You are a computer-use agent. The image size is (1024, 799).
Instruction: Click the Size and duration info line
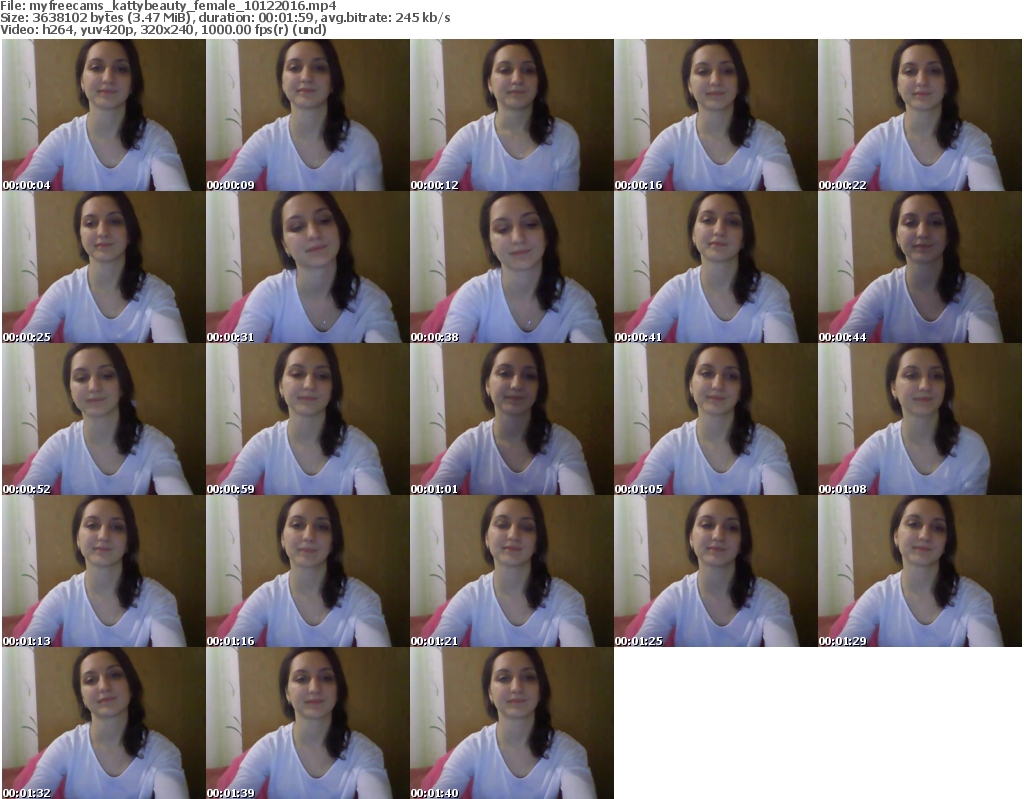click(x=225, y=18)
